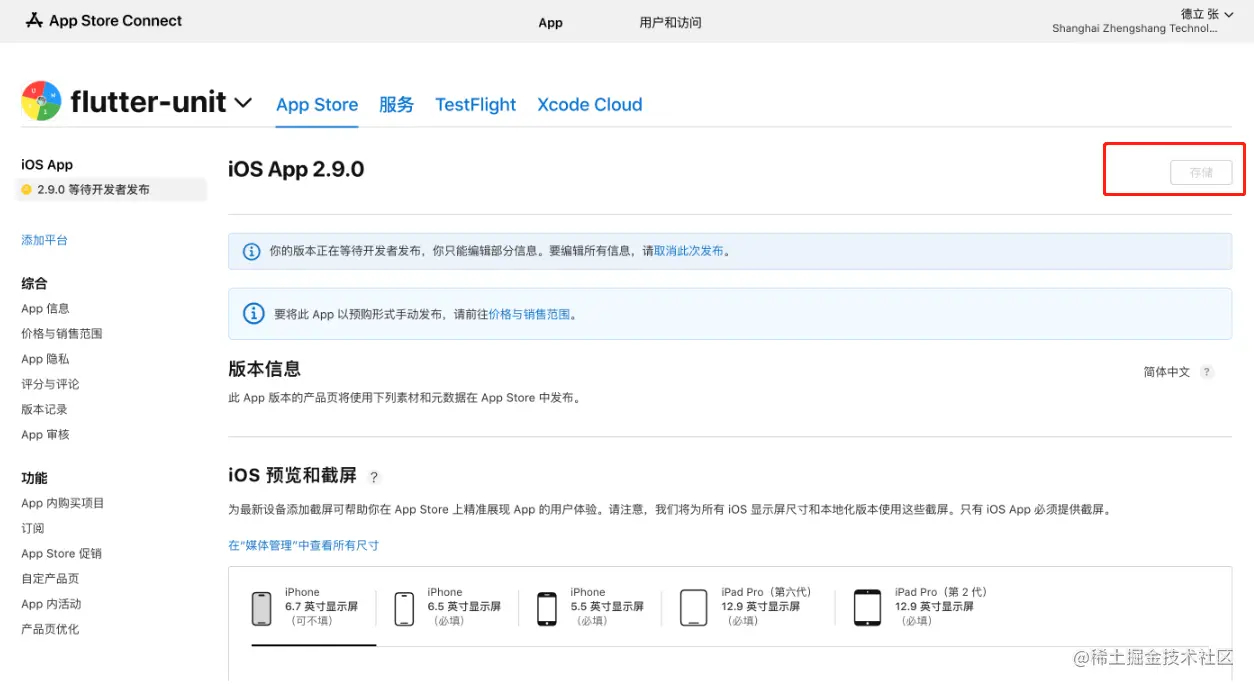Viewport: 1254px width, 688px height.
Task: Open App 隐私 in sidebar
Action: click(45, 359)
